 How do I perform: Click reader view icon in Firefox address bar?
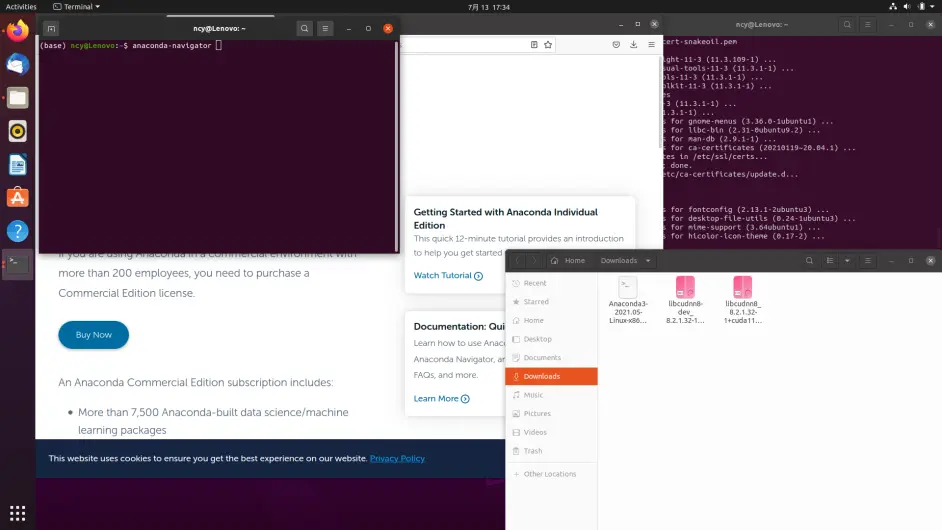point(534,44)
